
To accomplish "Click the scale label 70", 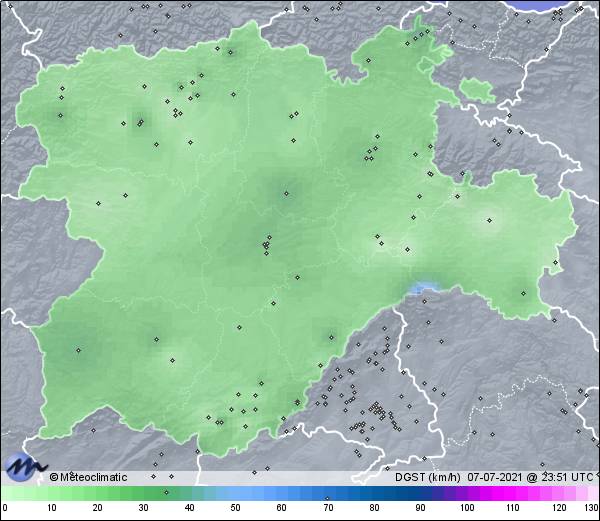I will pyautogui.click(x=328, y=508).
